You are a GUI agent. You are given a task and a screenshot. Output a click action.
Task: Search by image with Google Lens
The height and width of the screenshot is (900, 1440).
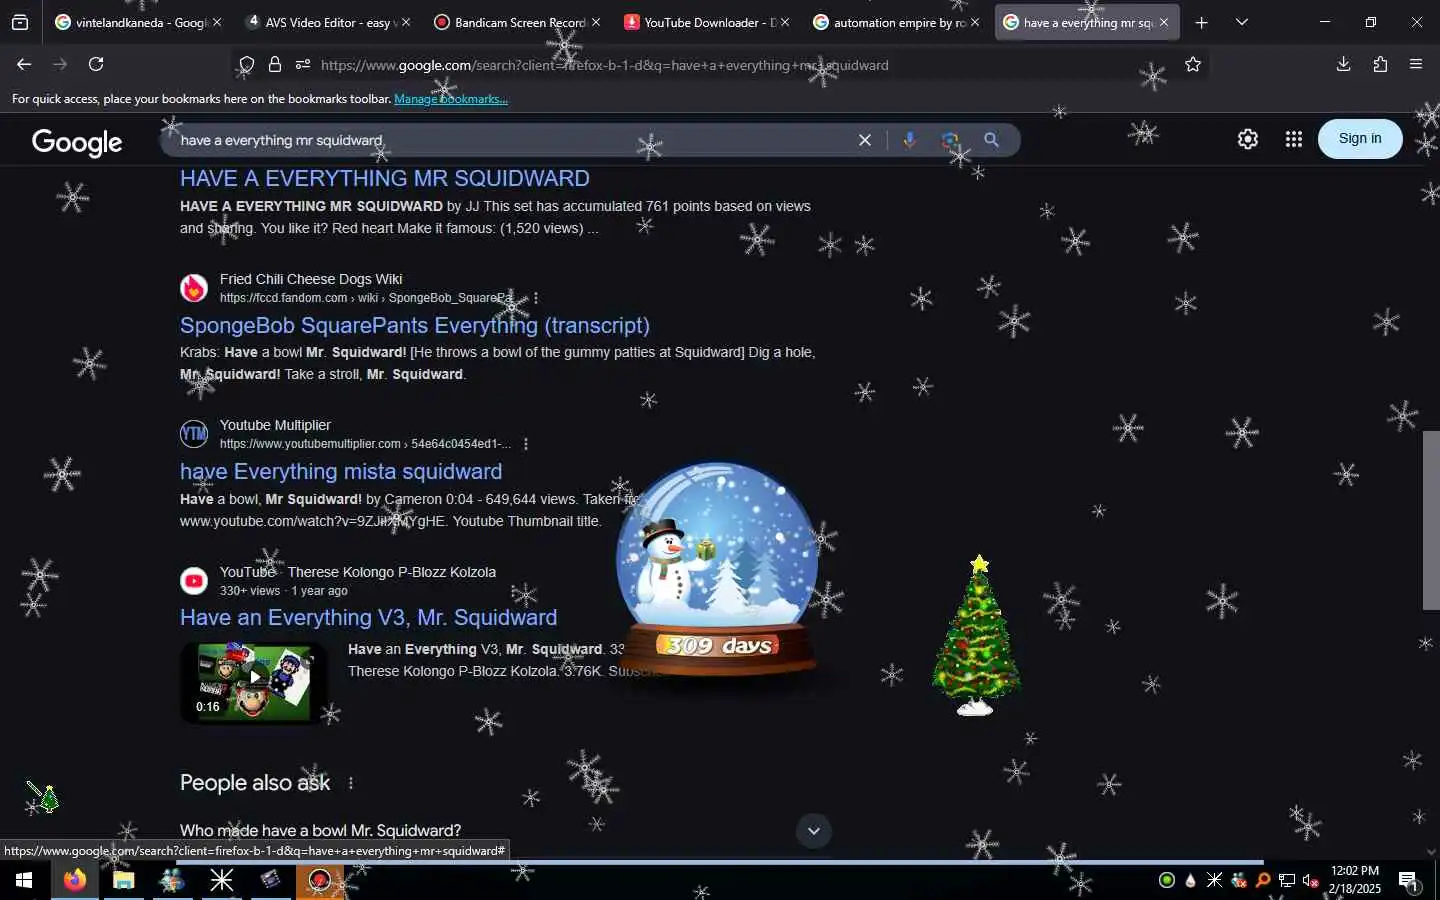(950, 140)
